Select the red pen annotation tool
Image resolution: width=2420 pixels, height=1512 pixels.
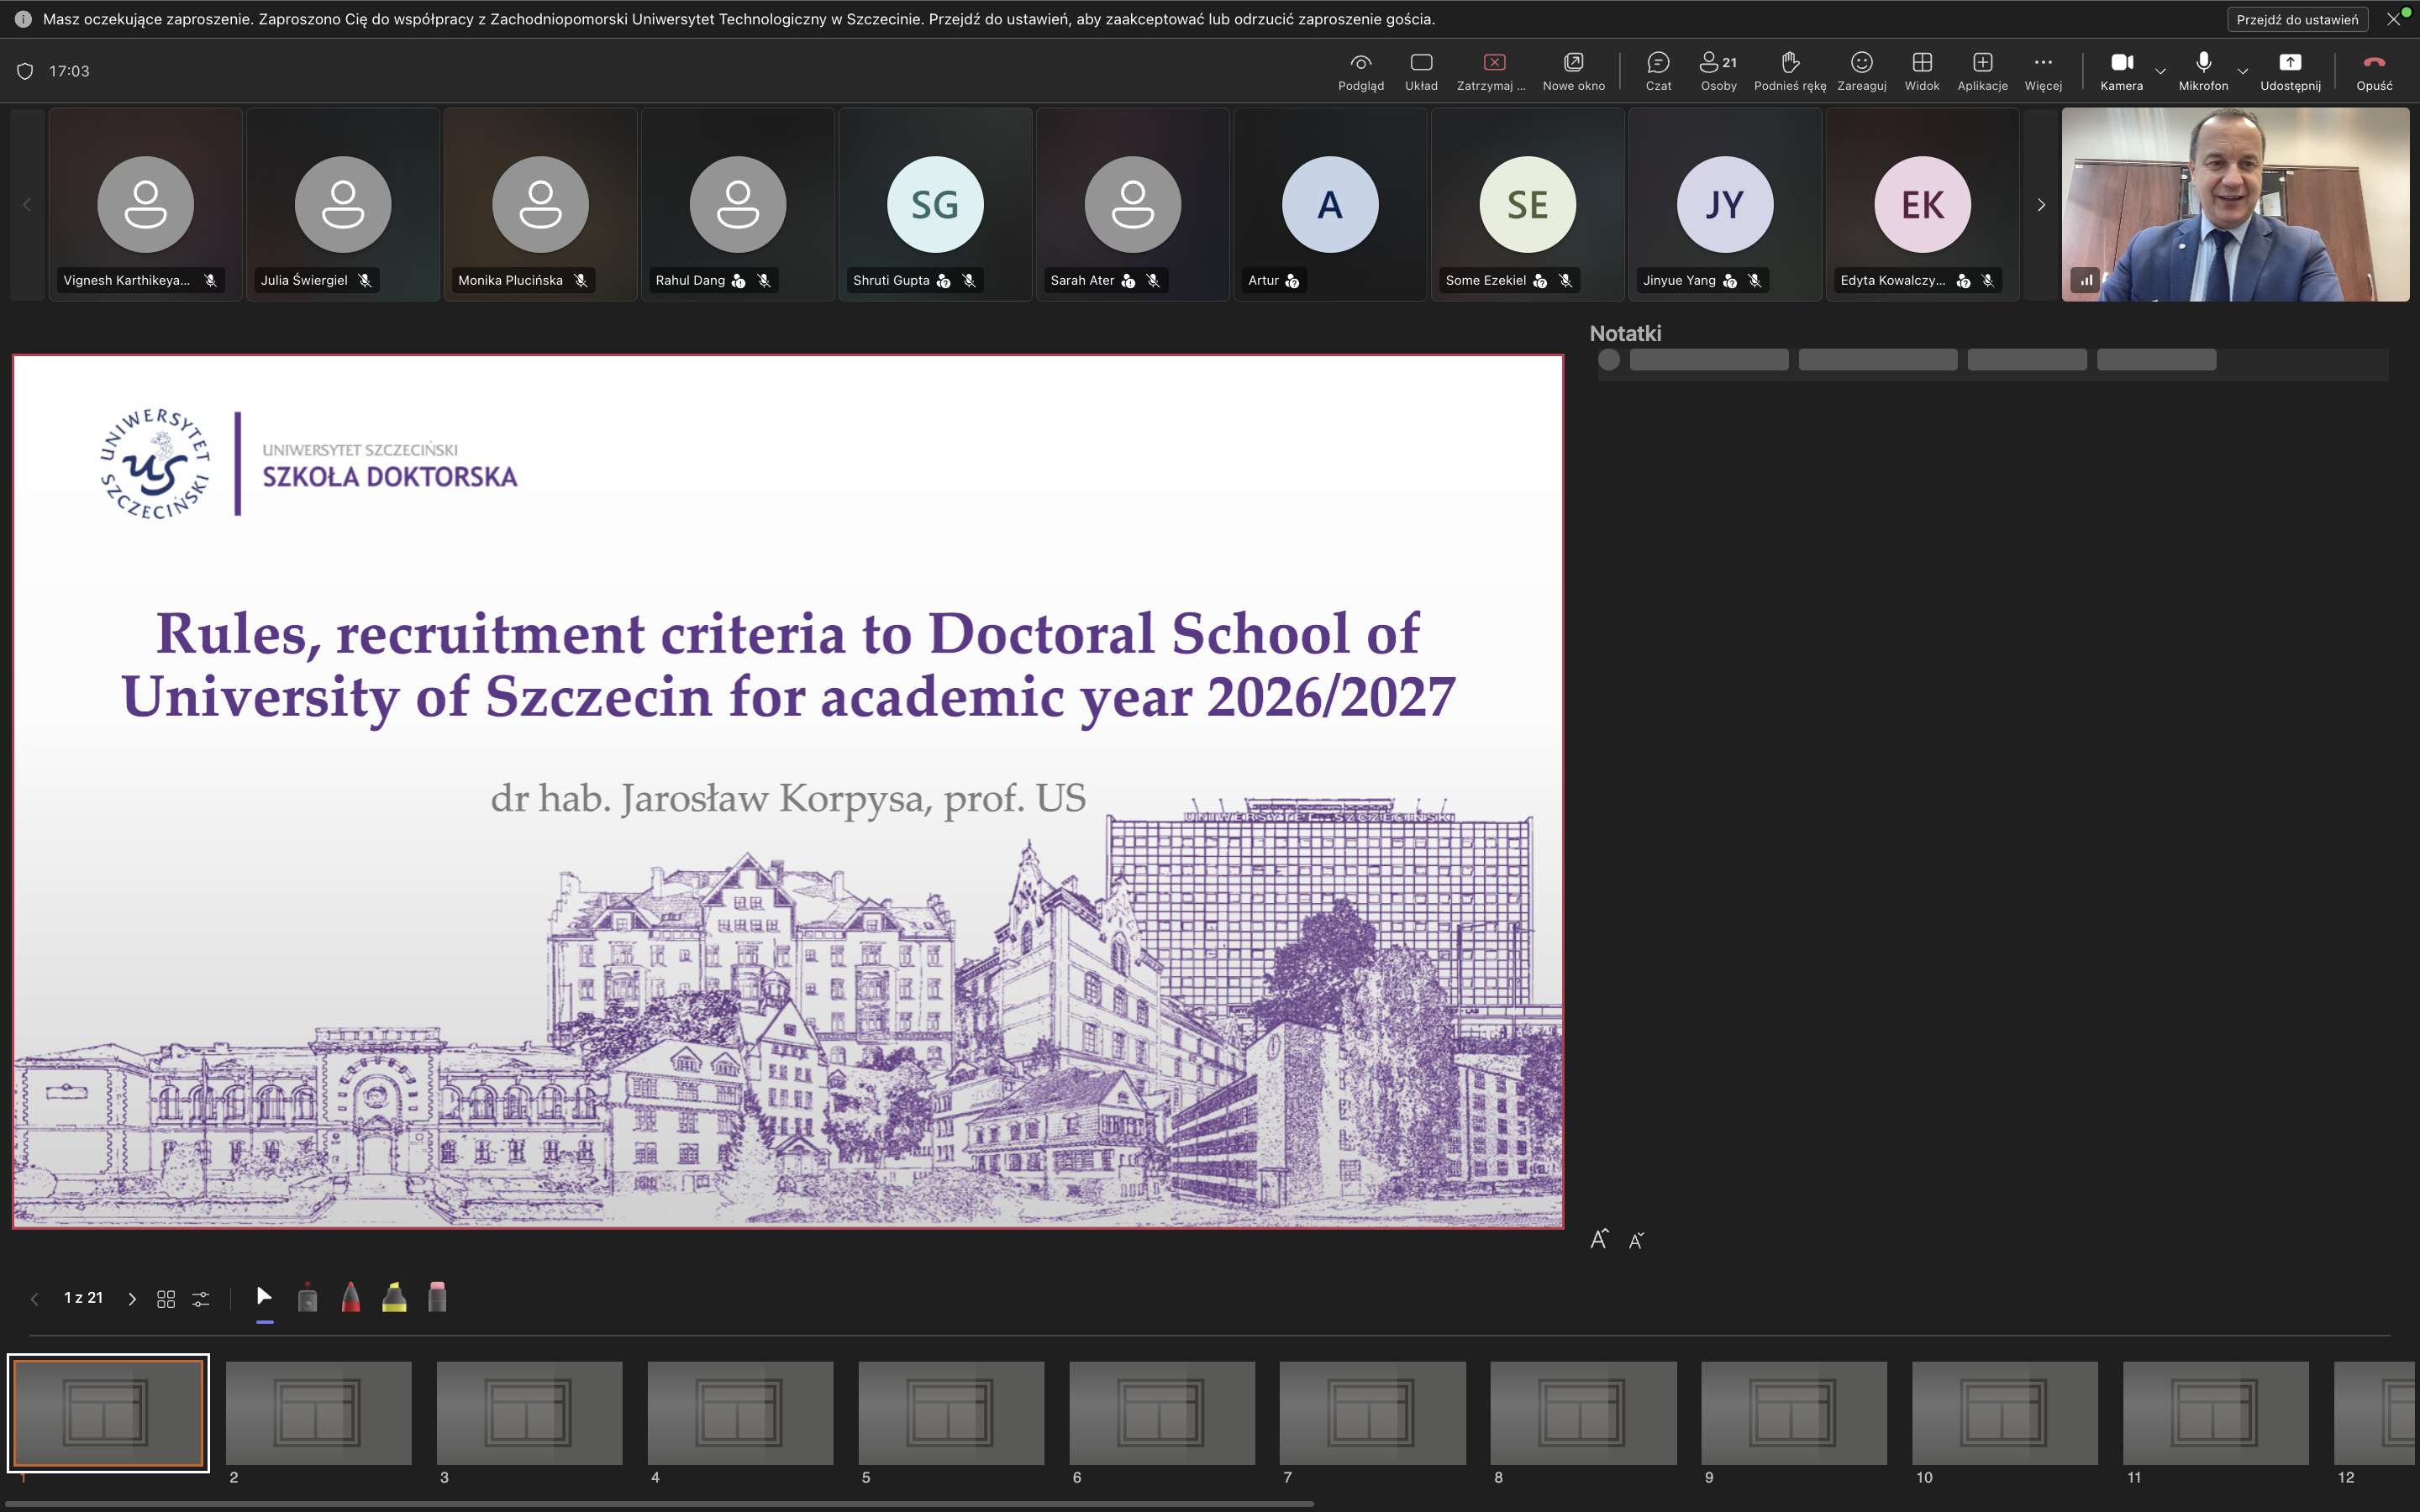pyautogui.click(x=350, y=1297)
